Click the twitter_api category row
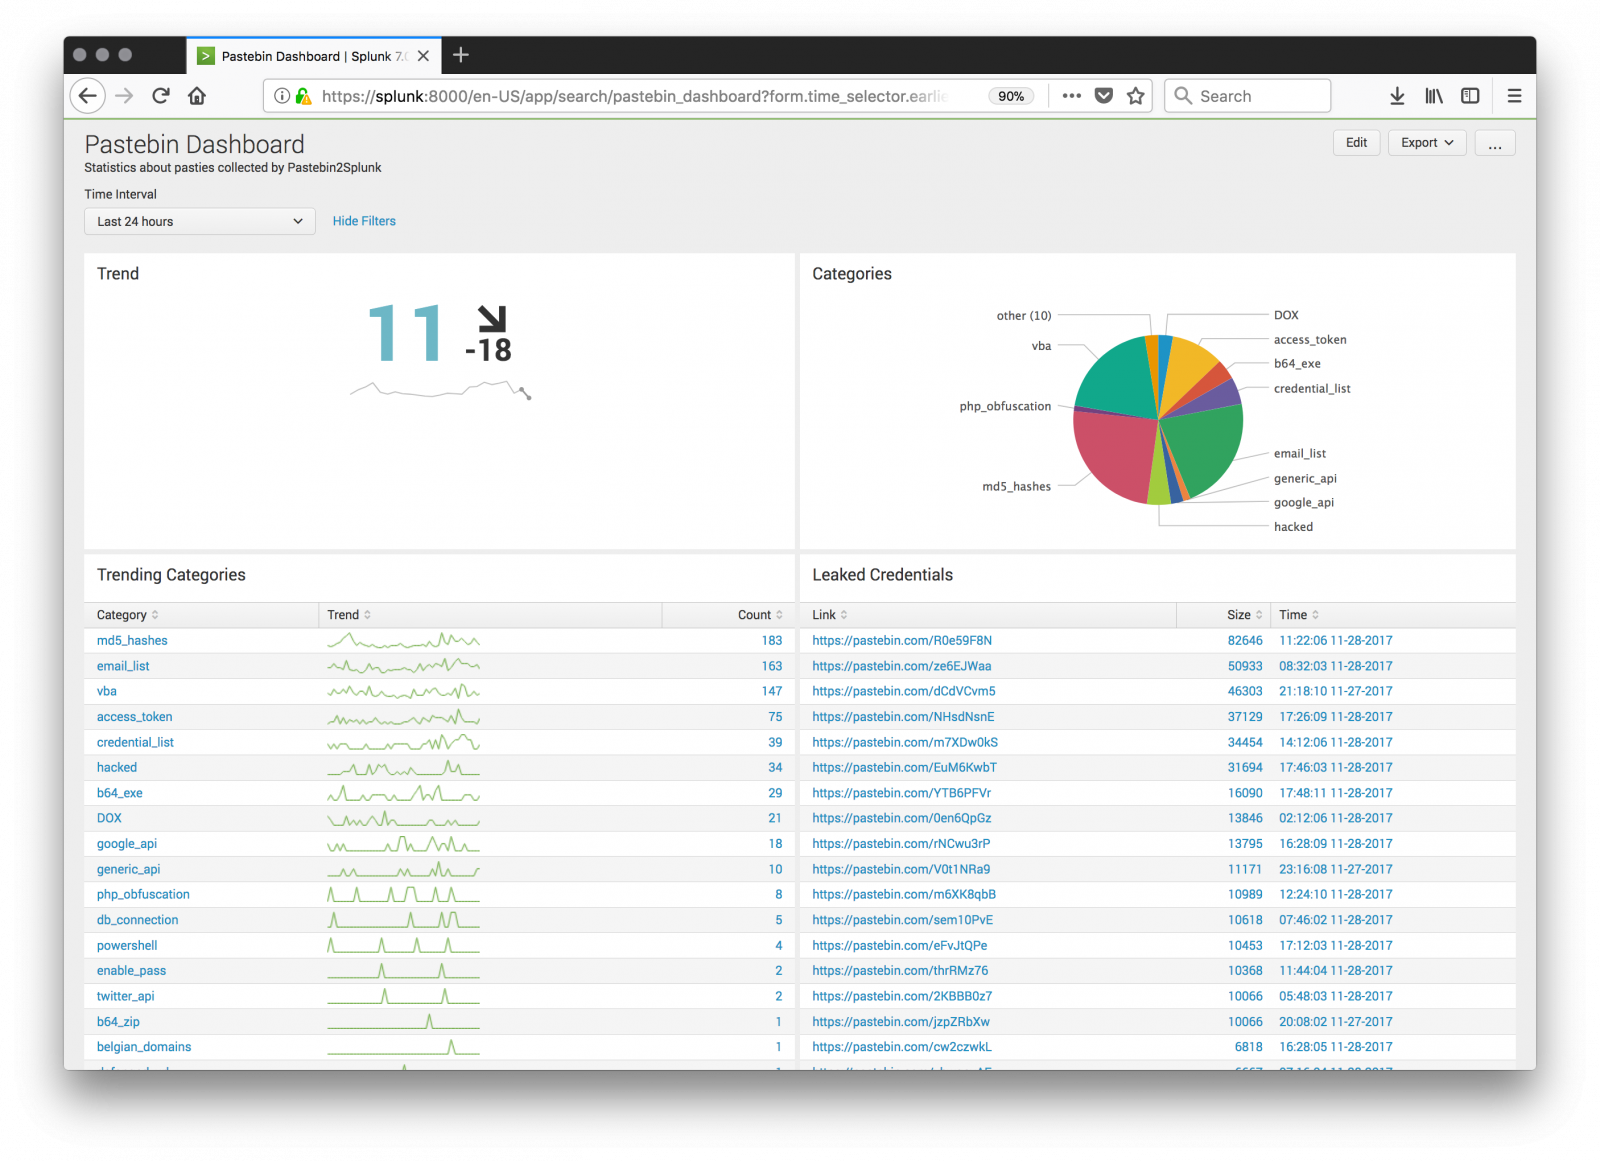 pos(439,996)
